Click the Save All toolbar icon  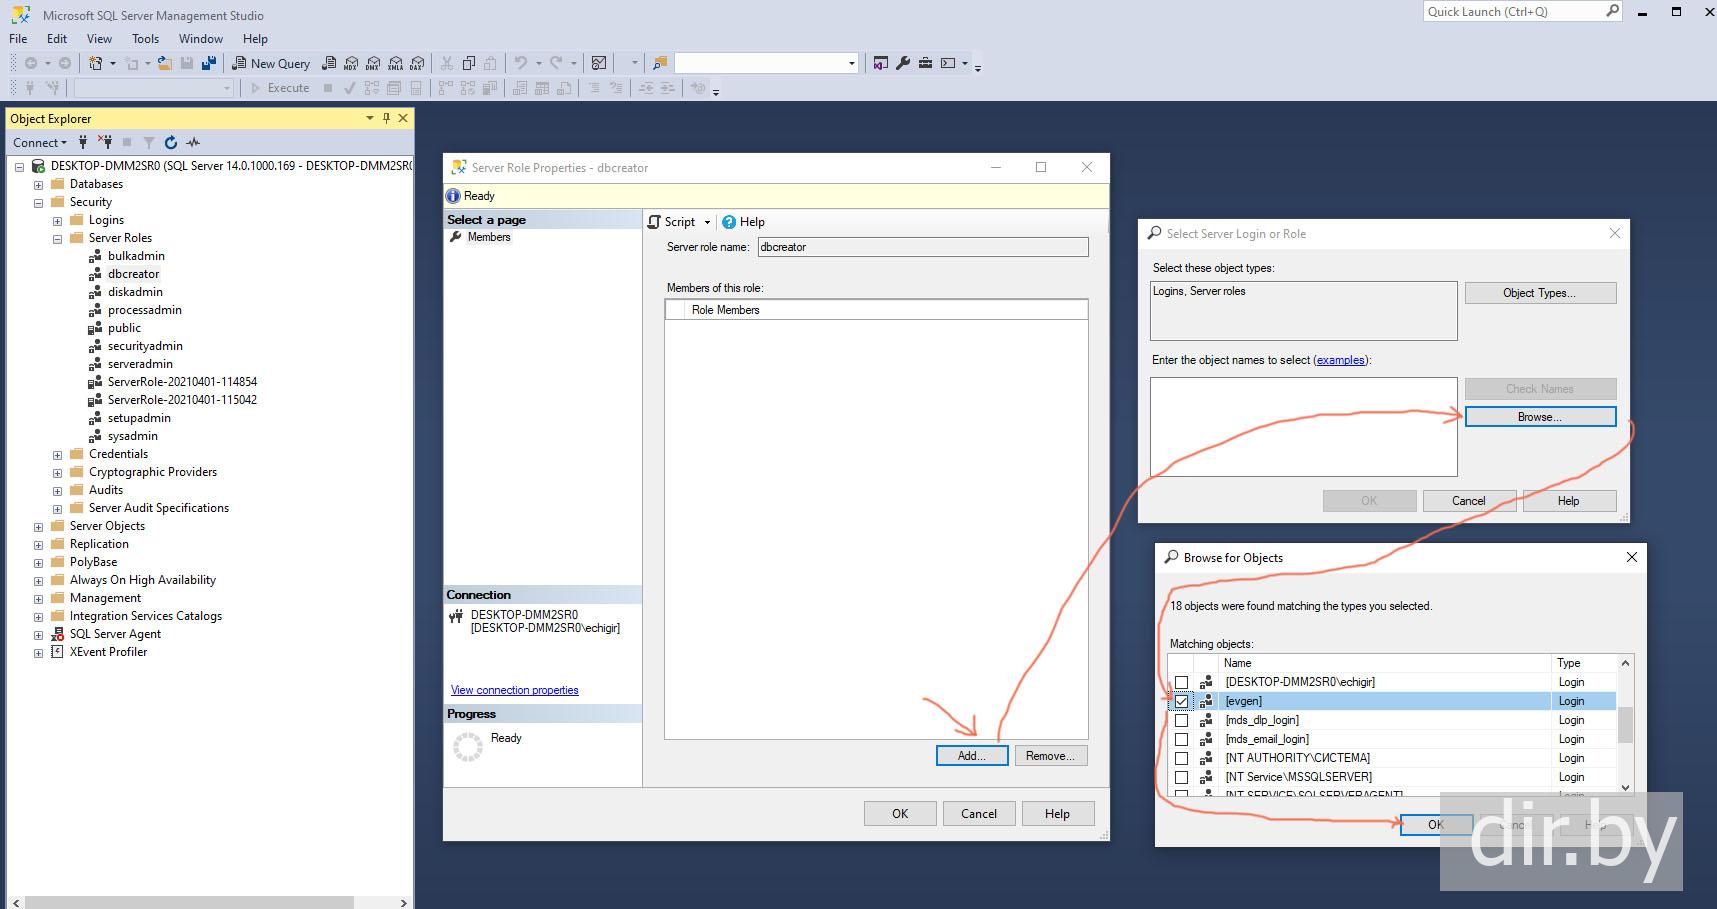[208, 63]
